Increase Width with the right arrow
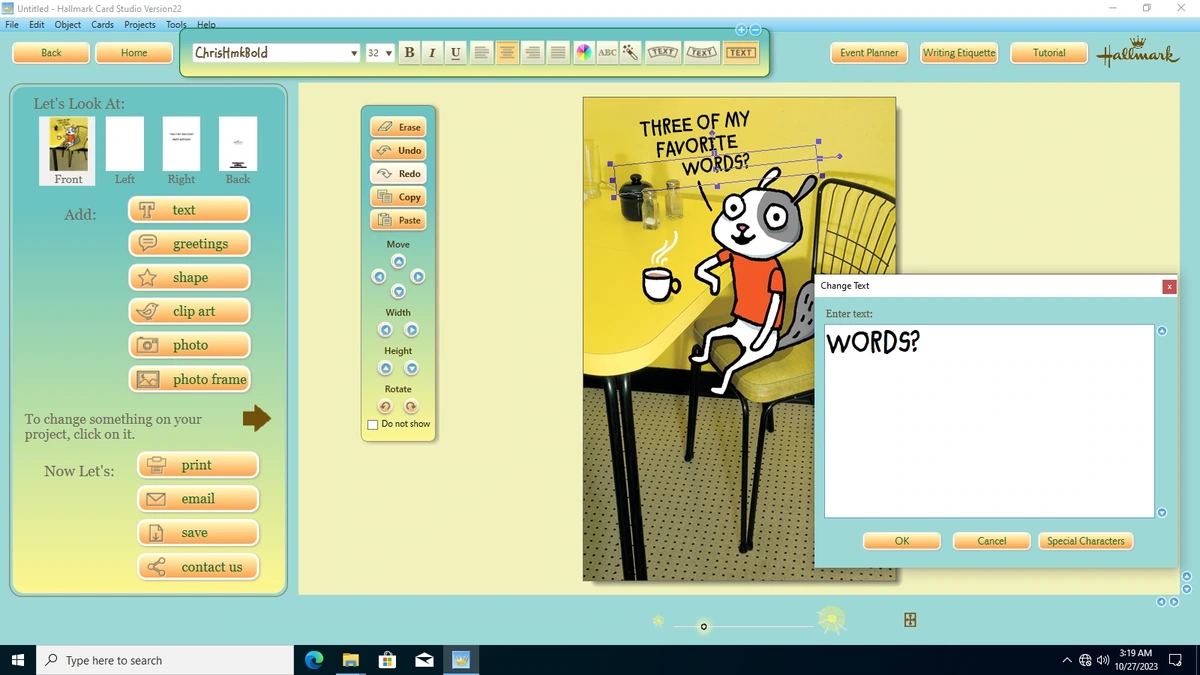The height and width of the screenshot is (675, 1200). 410,330
